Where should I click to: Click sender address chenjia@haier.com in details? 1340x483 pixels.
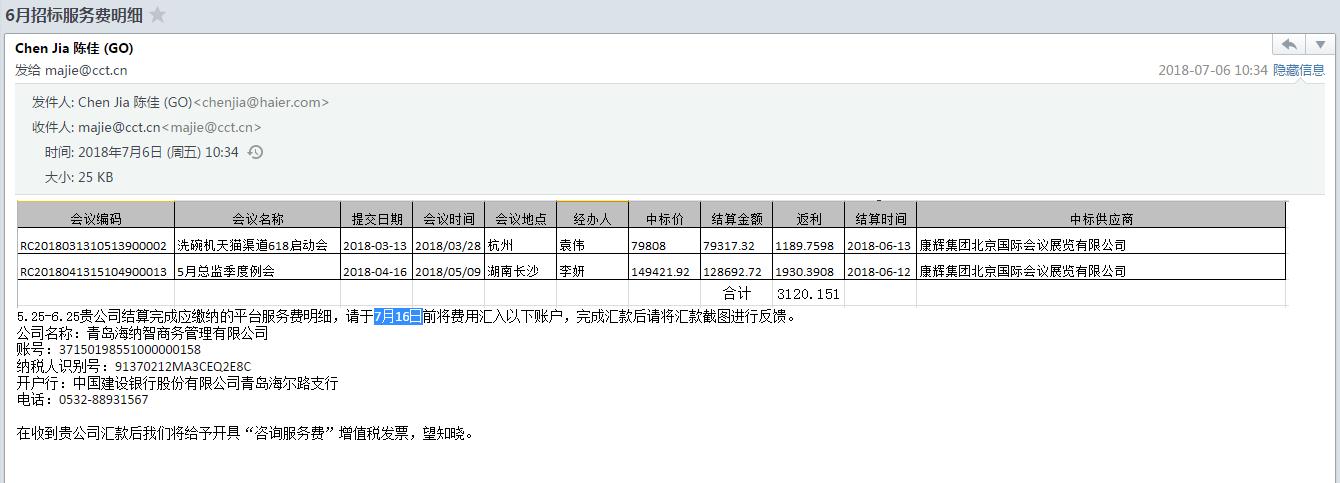261,102
